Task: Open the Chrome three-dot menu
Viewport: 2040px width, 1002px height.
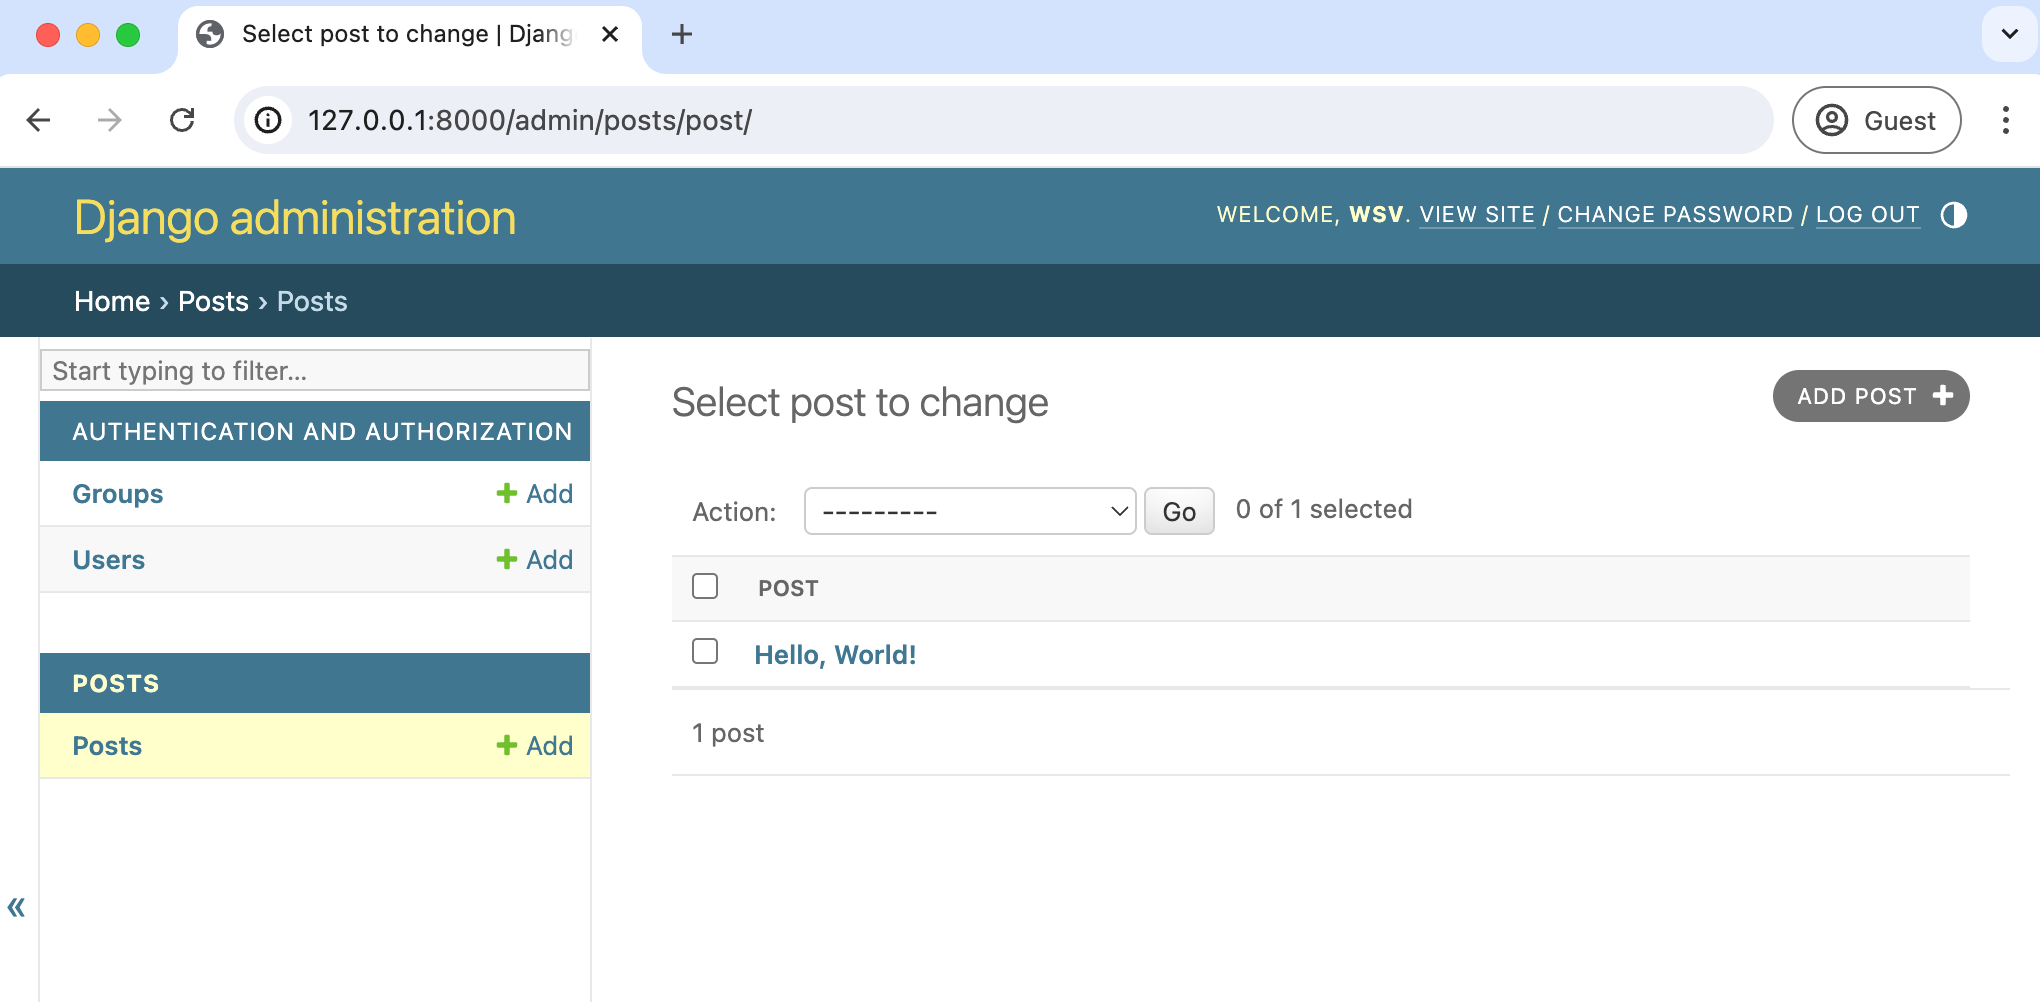Action: (x=2005, y=120)
